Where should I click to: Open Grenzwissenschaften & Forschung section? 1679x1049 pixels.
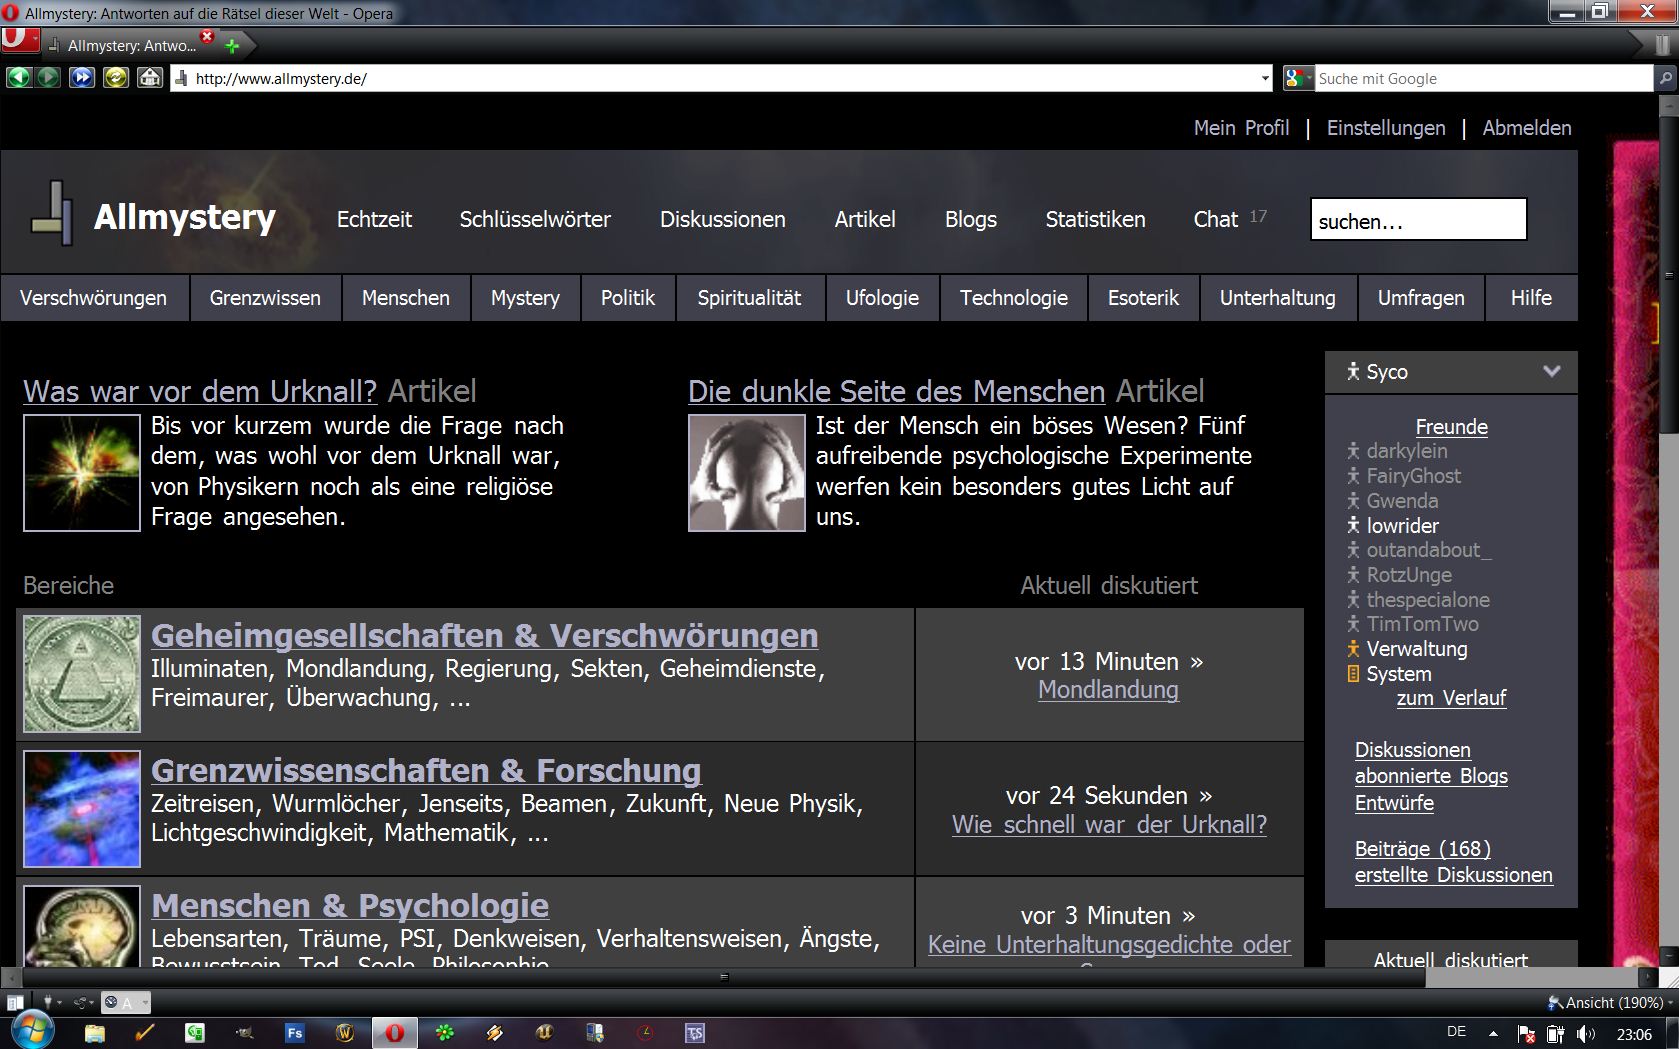pyautogui.click(x=426, y=770)
